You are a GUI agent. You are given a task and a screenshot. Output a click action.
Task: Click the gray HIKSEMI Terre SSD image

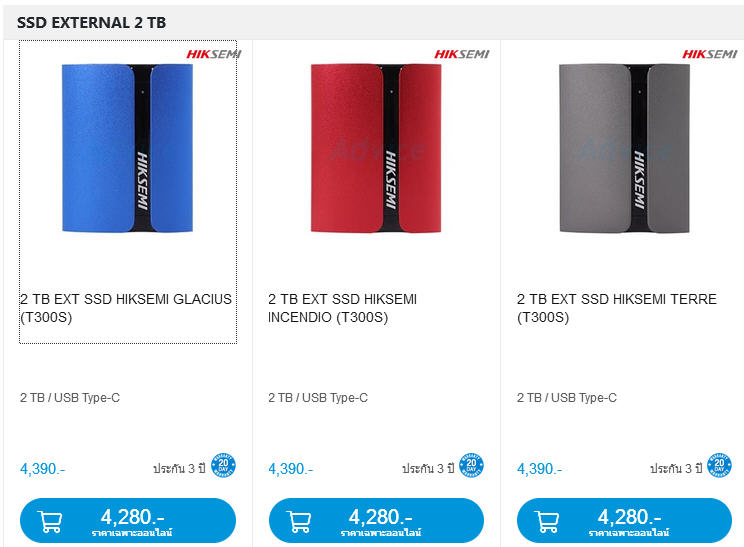[x=624, y=148]
